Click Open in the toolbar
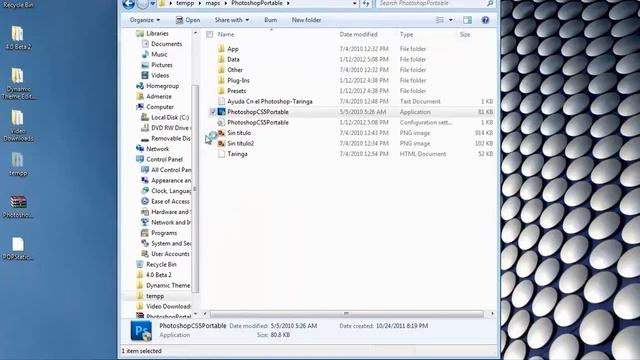 [188, 20]
